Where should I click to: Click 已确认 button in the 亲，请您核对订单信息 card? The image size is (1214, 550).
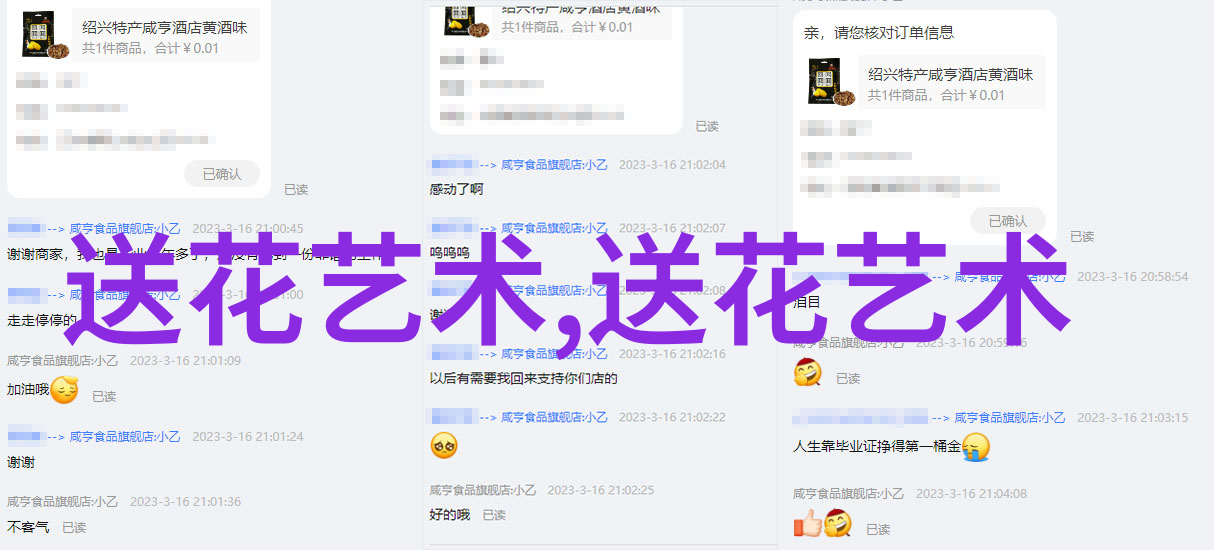click(1008, 221)
